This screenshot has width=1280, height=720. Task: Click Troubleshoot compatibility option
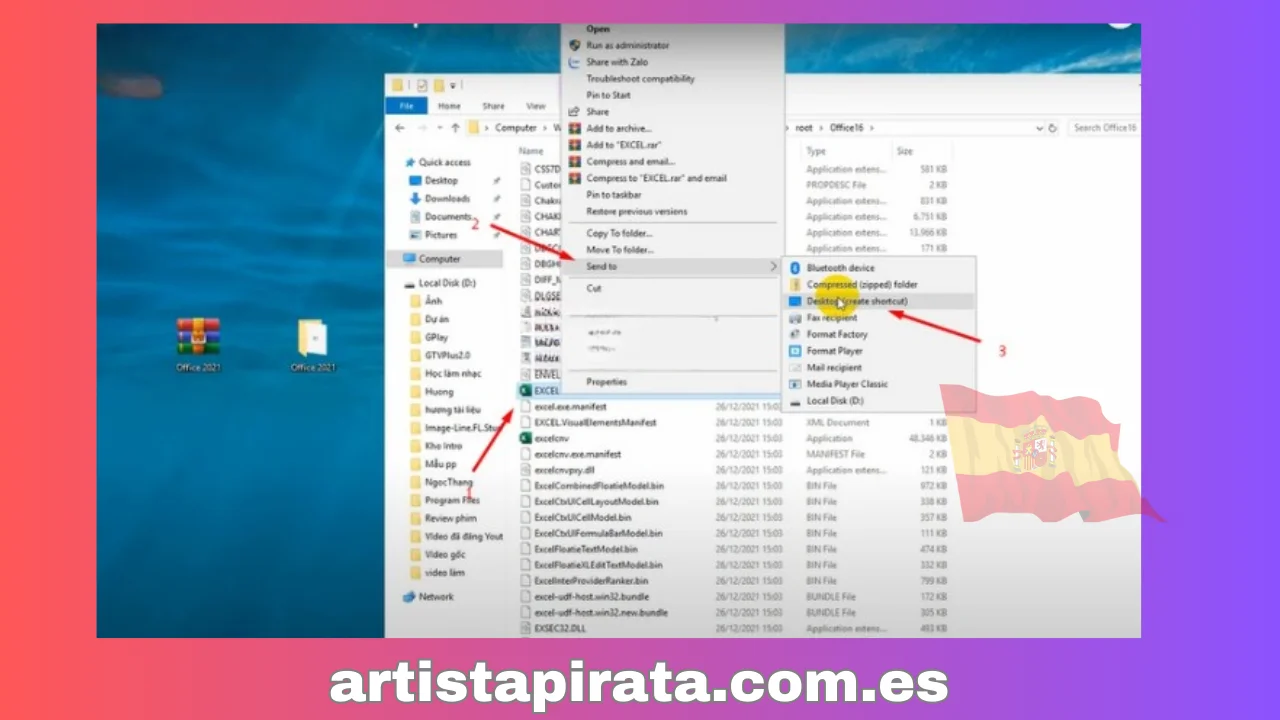click(x=640, y=78)
